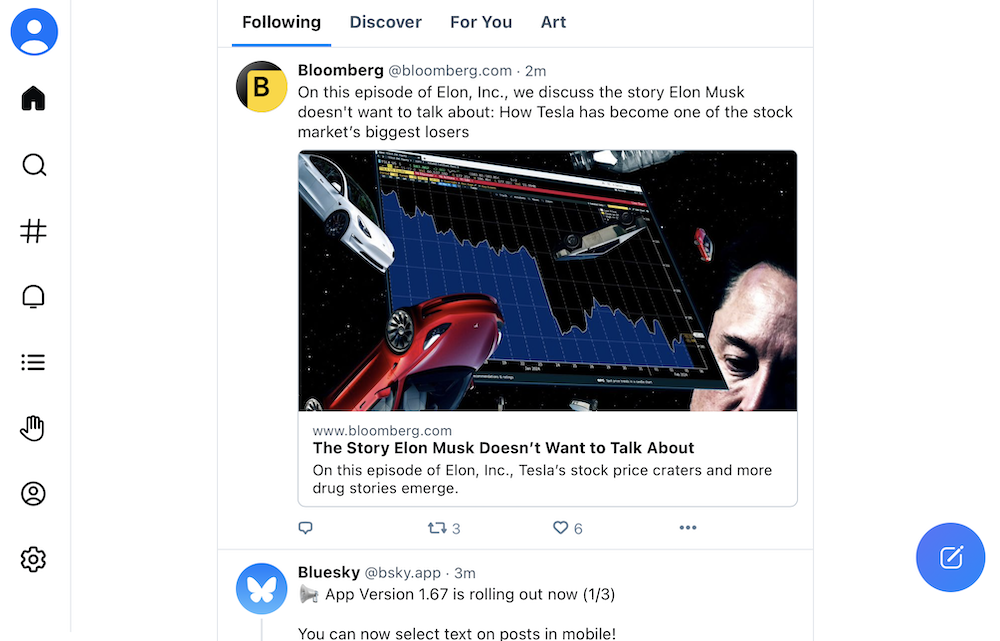The width and height of the screenshot is (1000, 641).
Task: Open Feeds with the hashtag icon
Action: tap(34, 231)
